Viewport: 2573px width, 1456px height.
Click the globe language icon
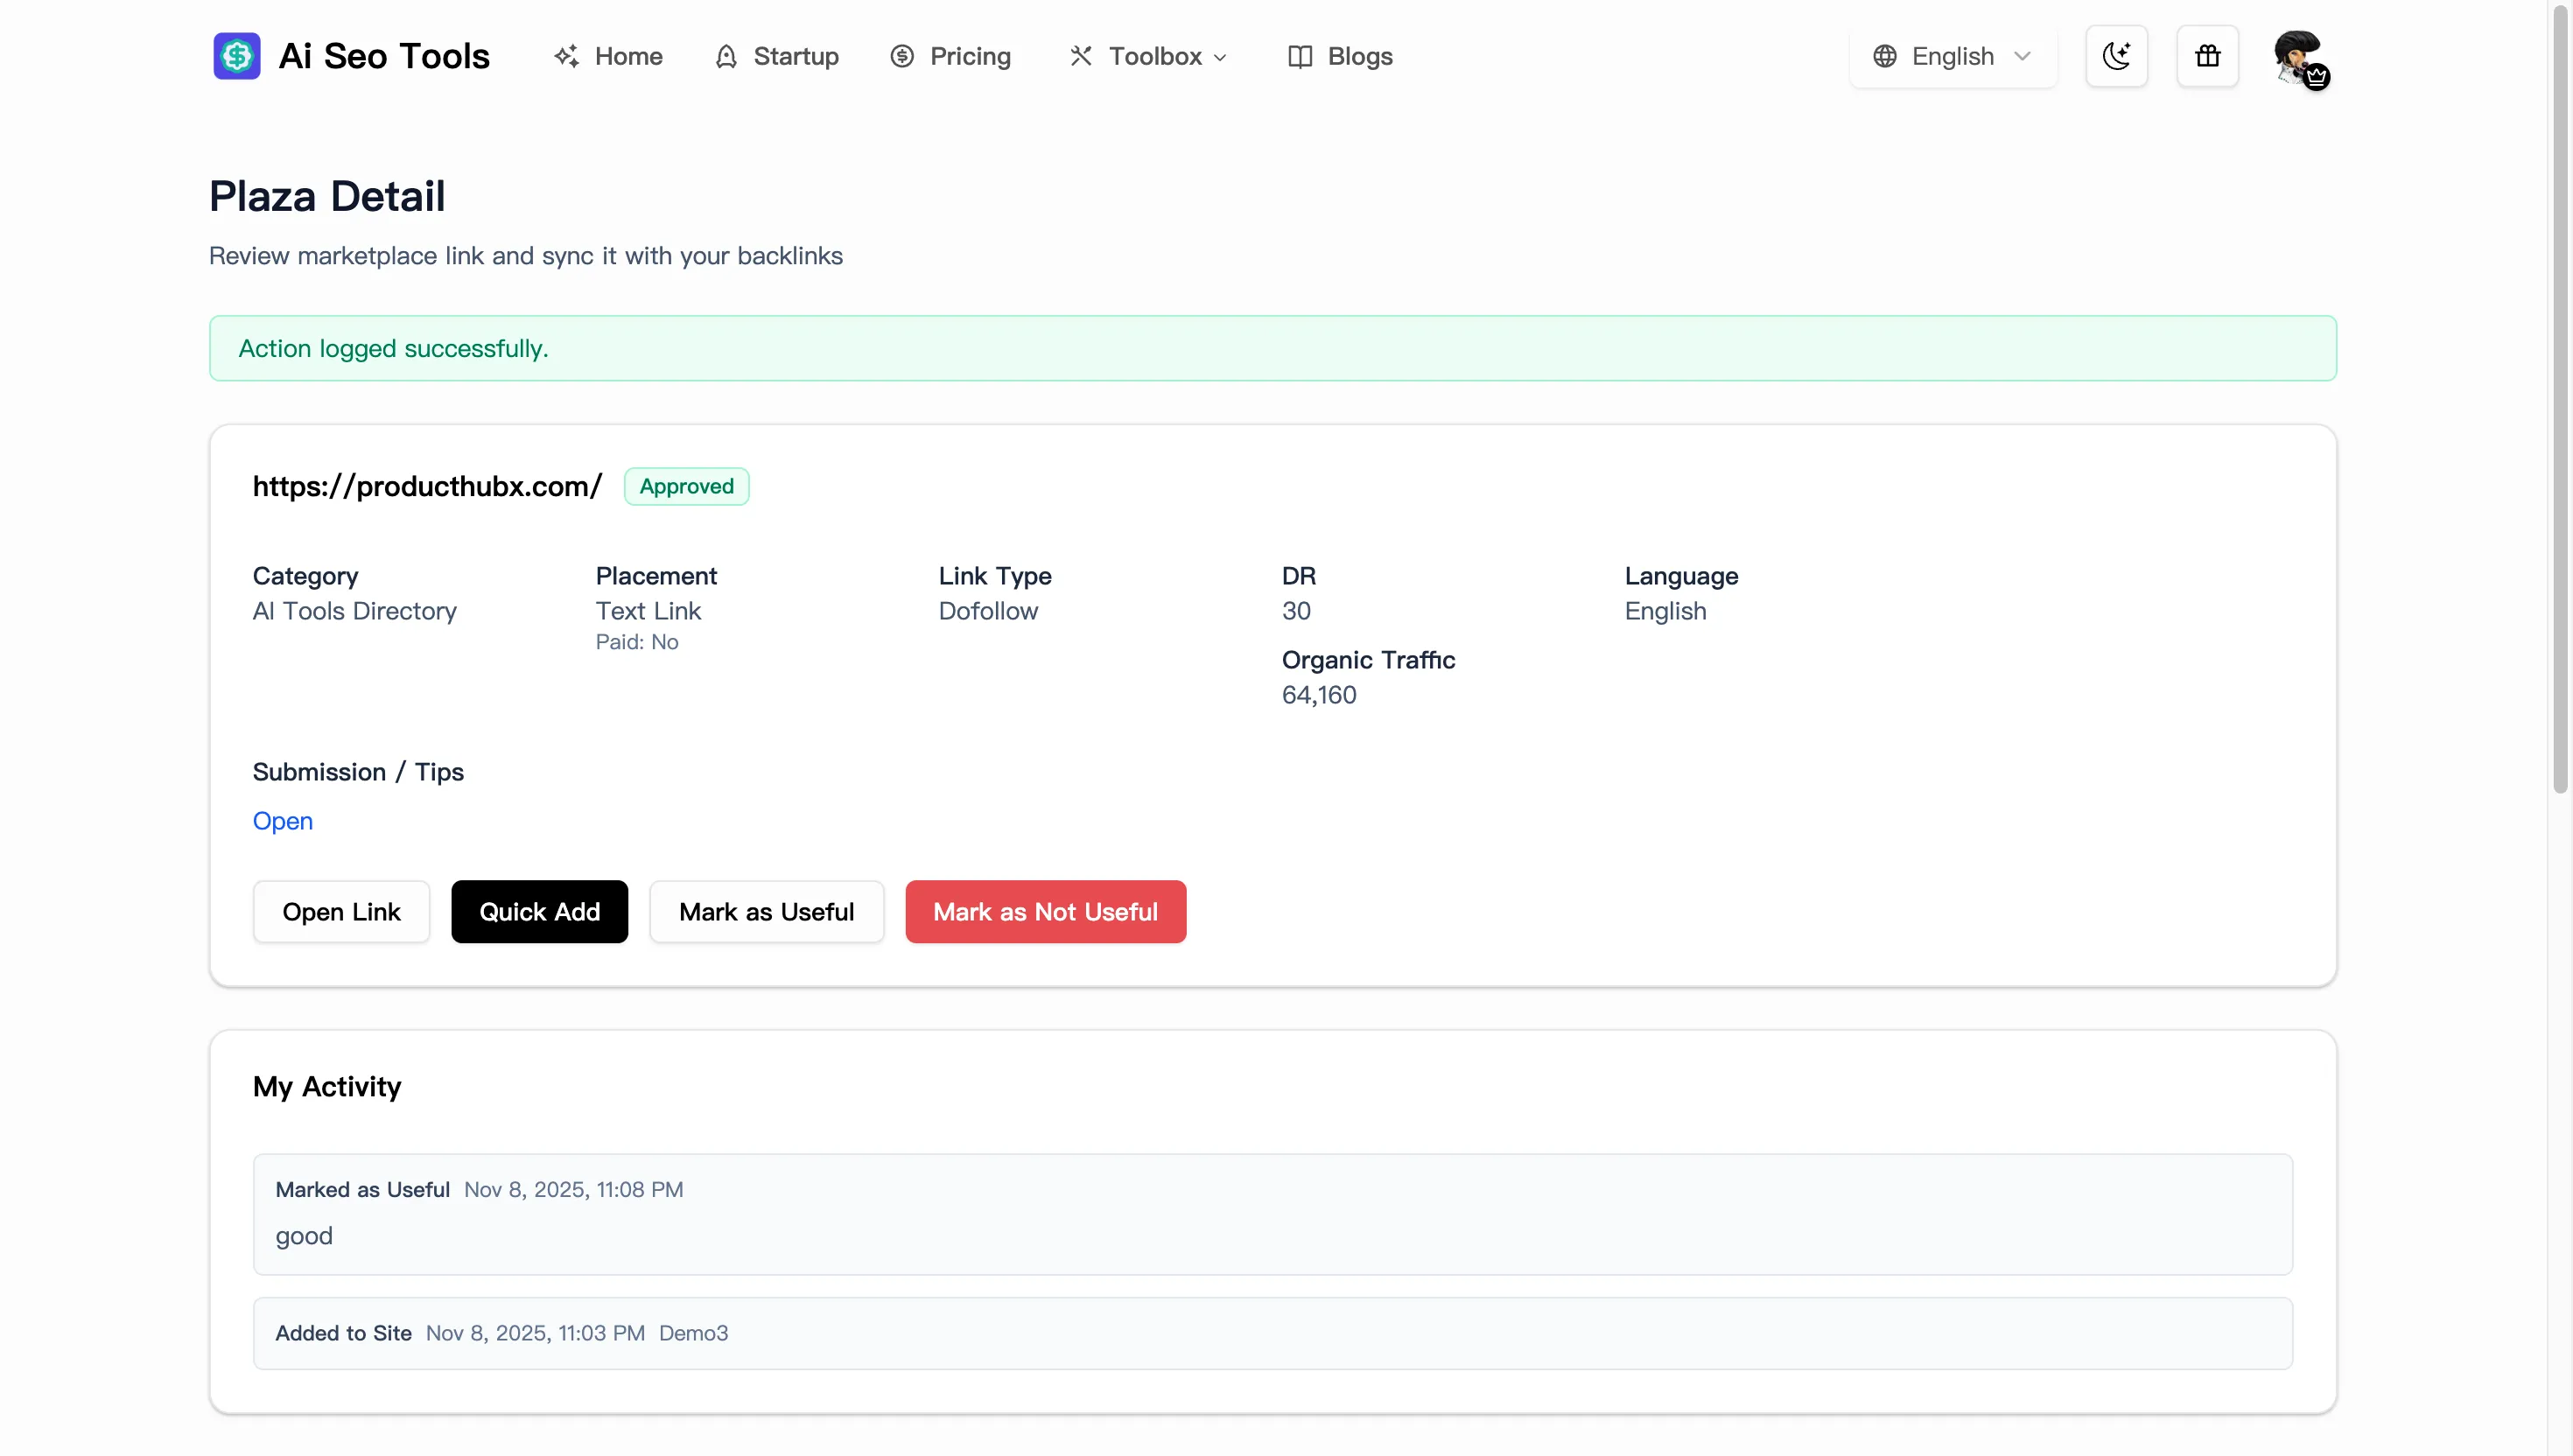coord(1884,56)
